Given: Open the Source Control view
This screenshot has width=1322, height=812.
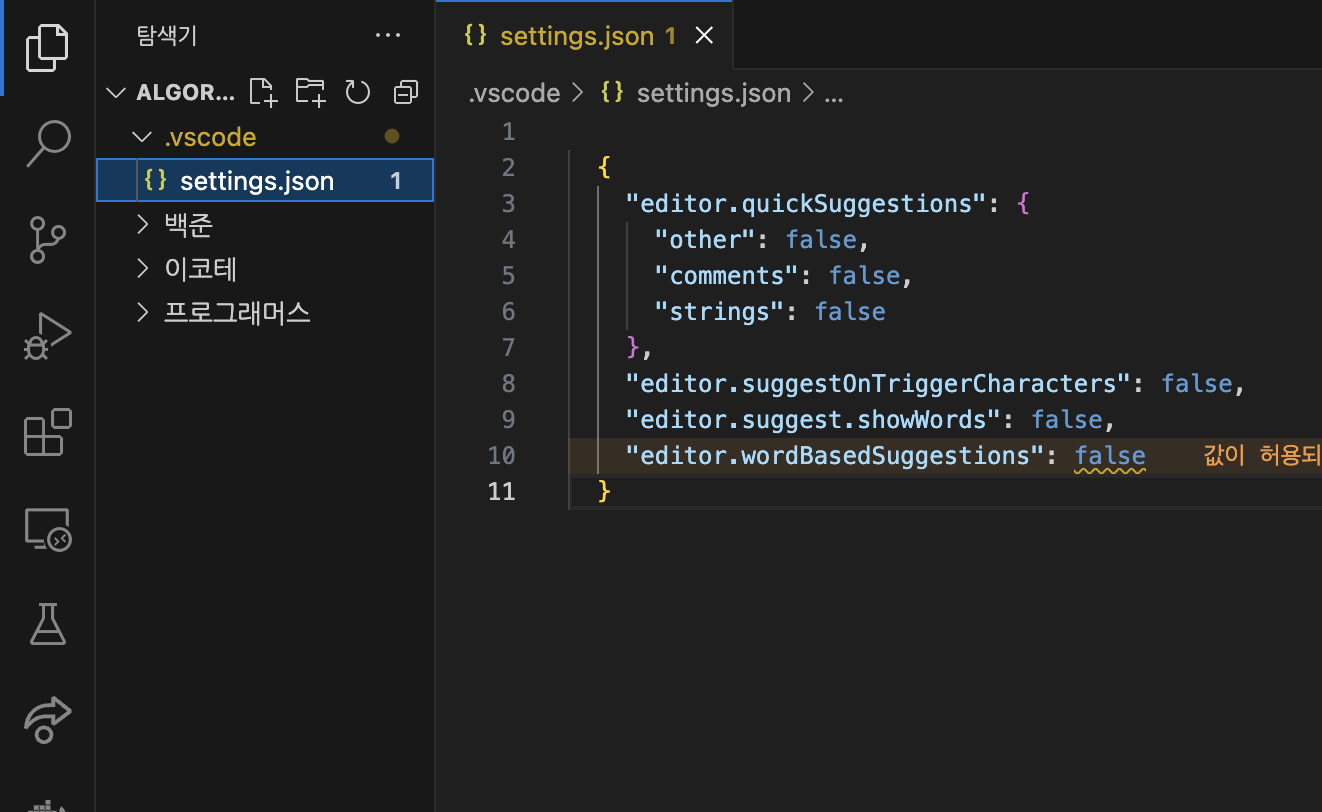Looking at the screenshot, I should pos(47,240).
